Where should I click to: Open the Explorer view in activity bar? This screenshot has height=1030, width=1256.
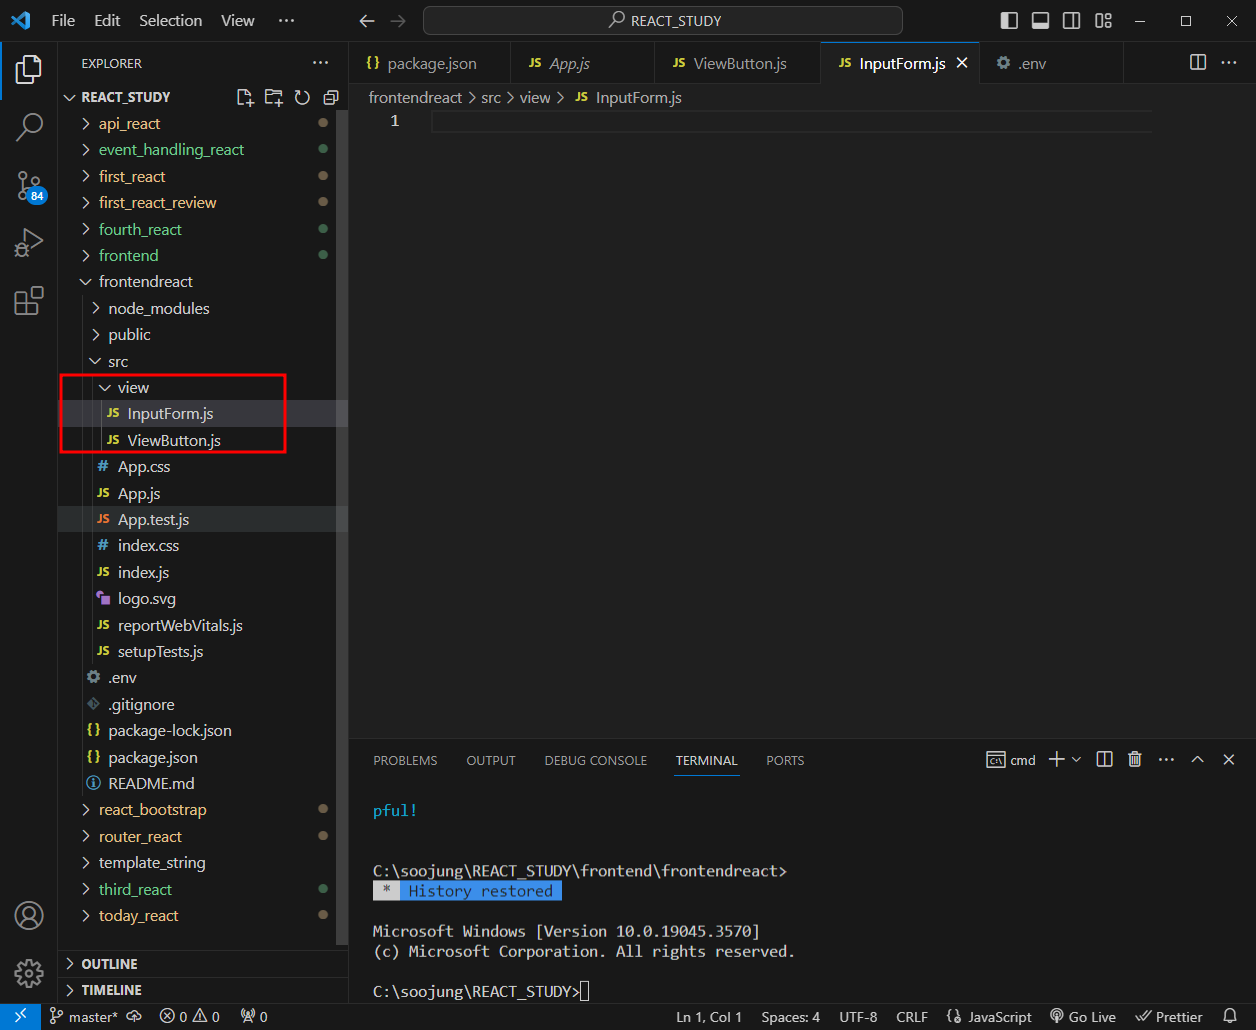pos(29,69)
